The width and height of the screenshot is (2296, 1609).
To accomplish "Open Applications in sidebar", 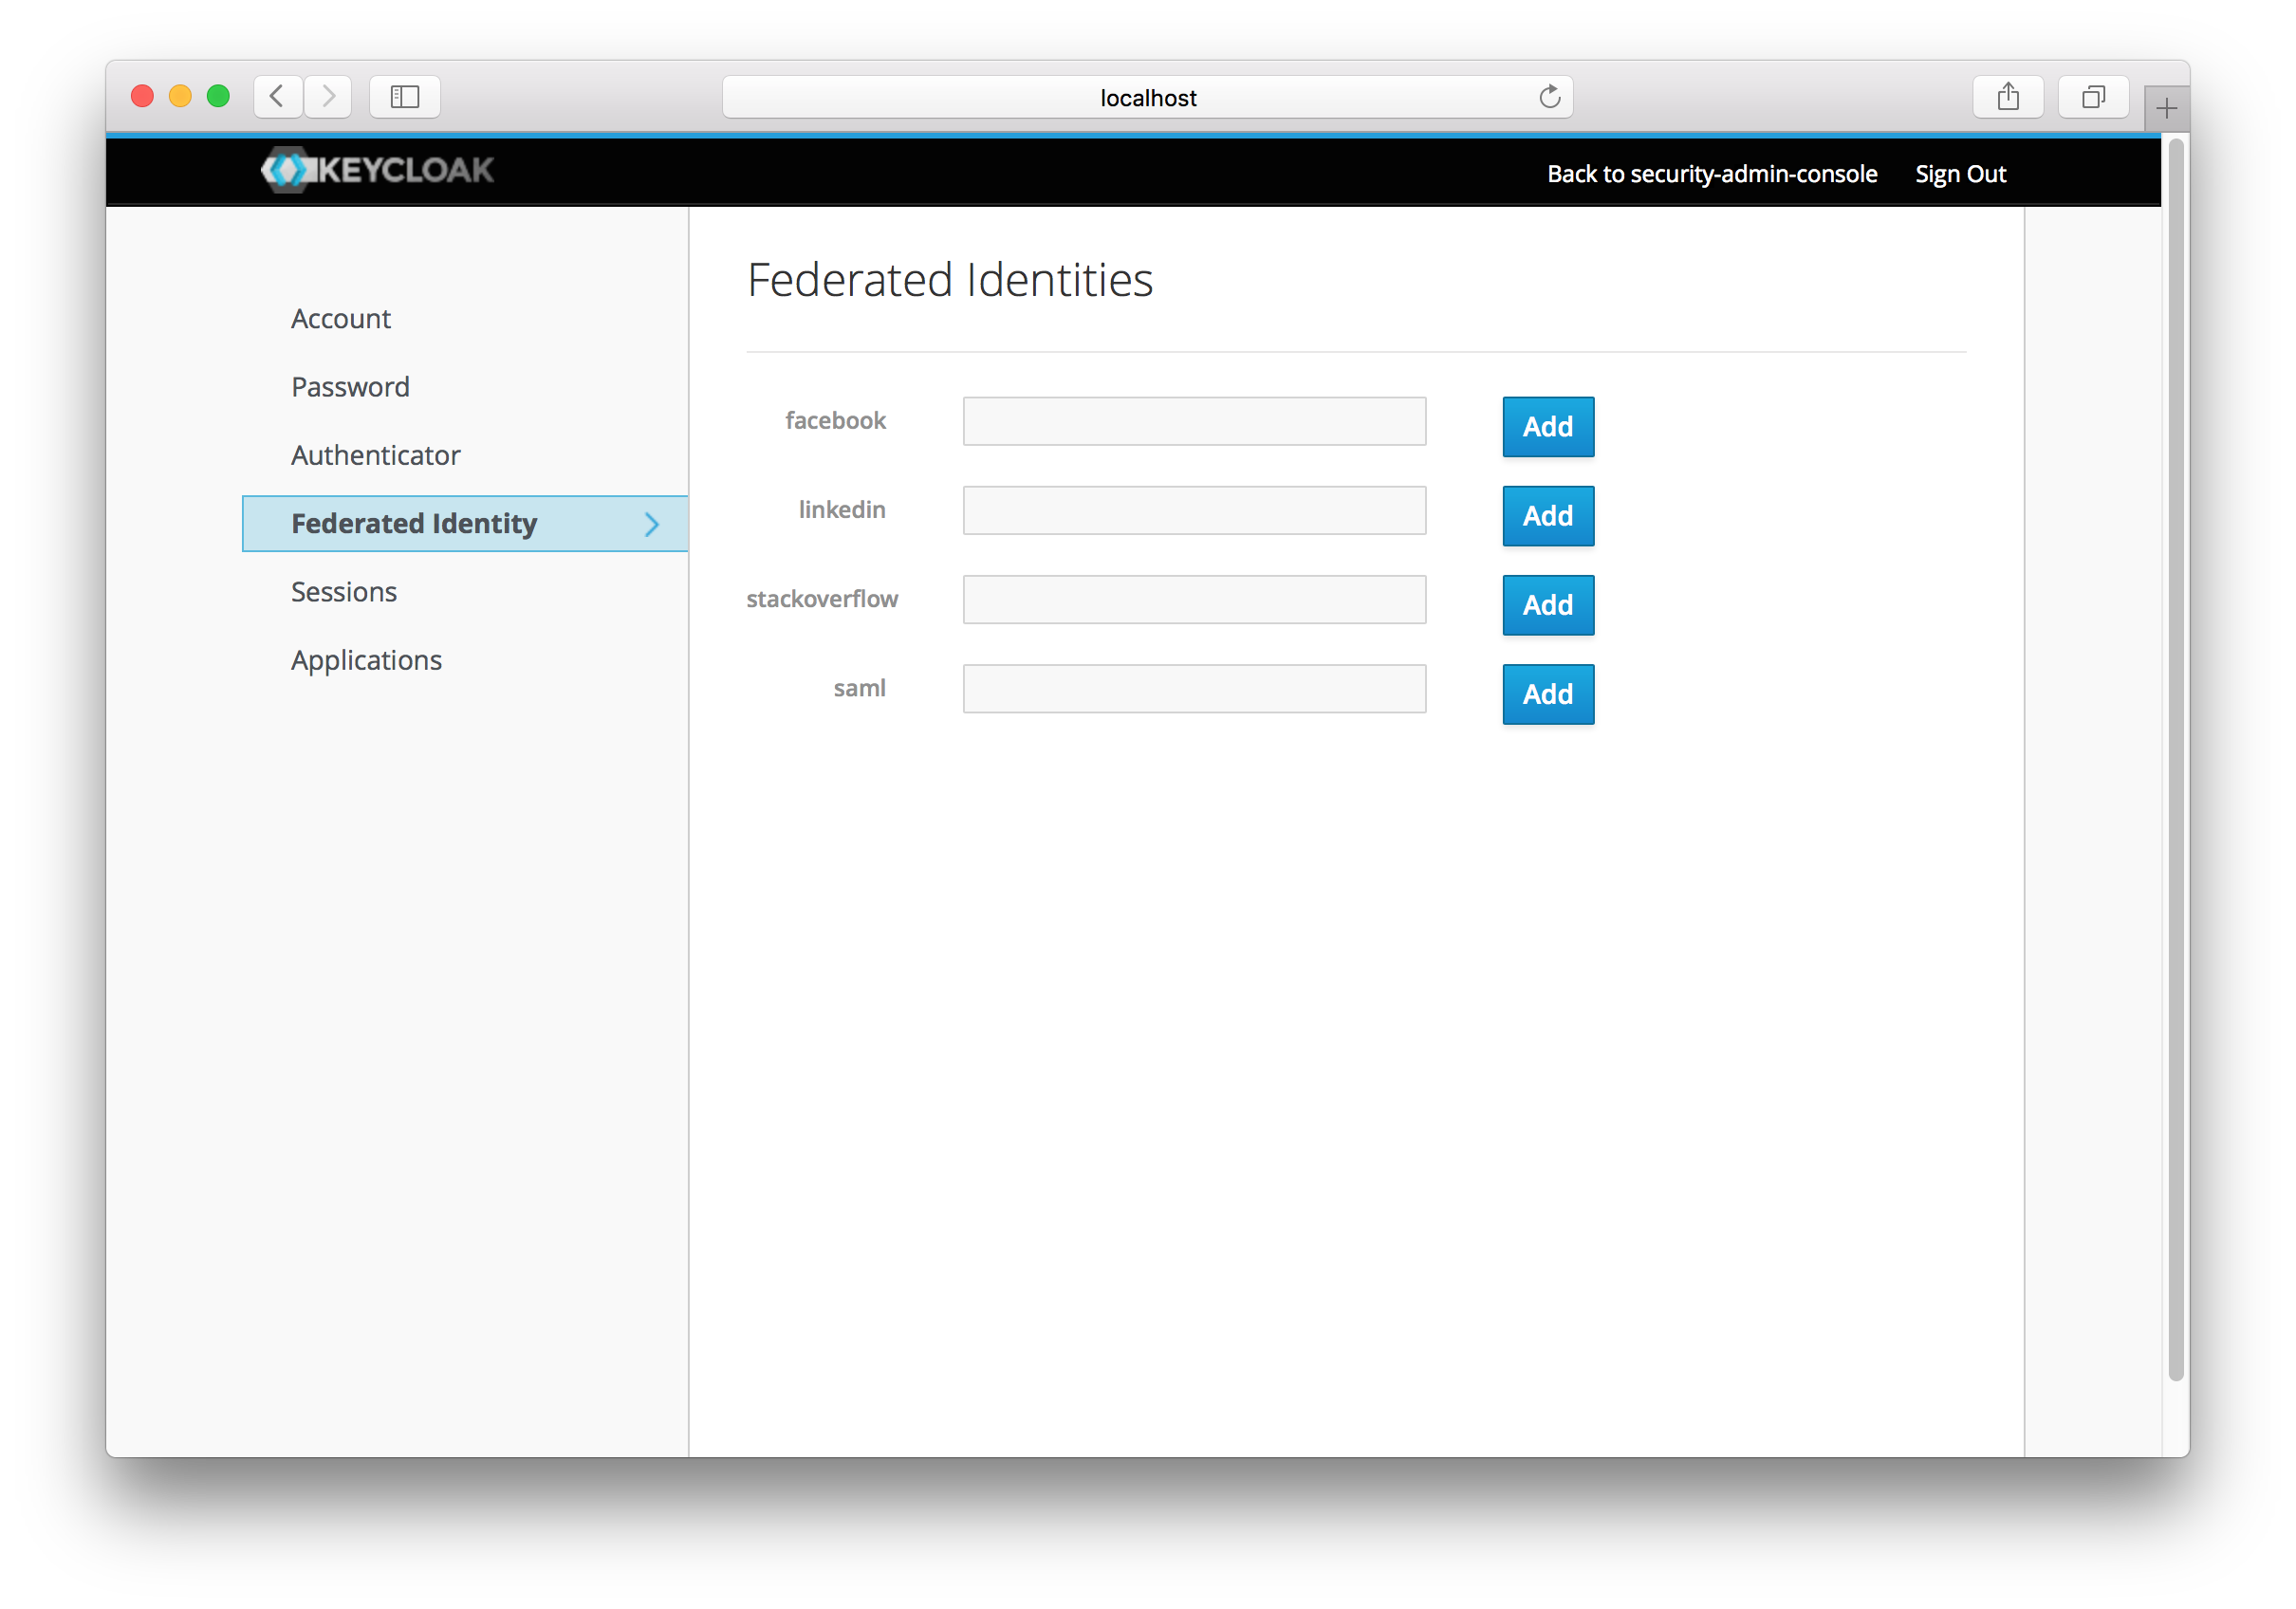I will [366, 660].
